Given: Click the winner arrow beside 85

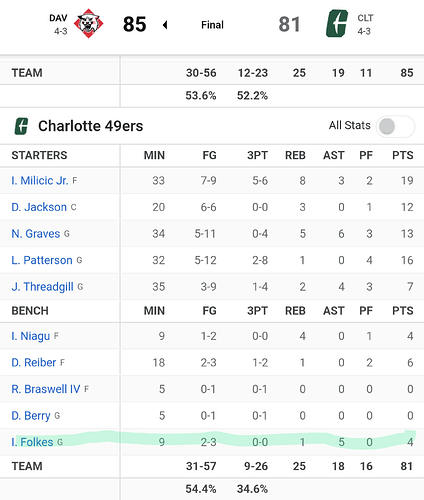Looking at the screenshot, I should (165, 25).
